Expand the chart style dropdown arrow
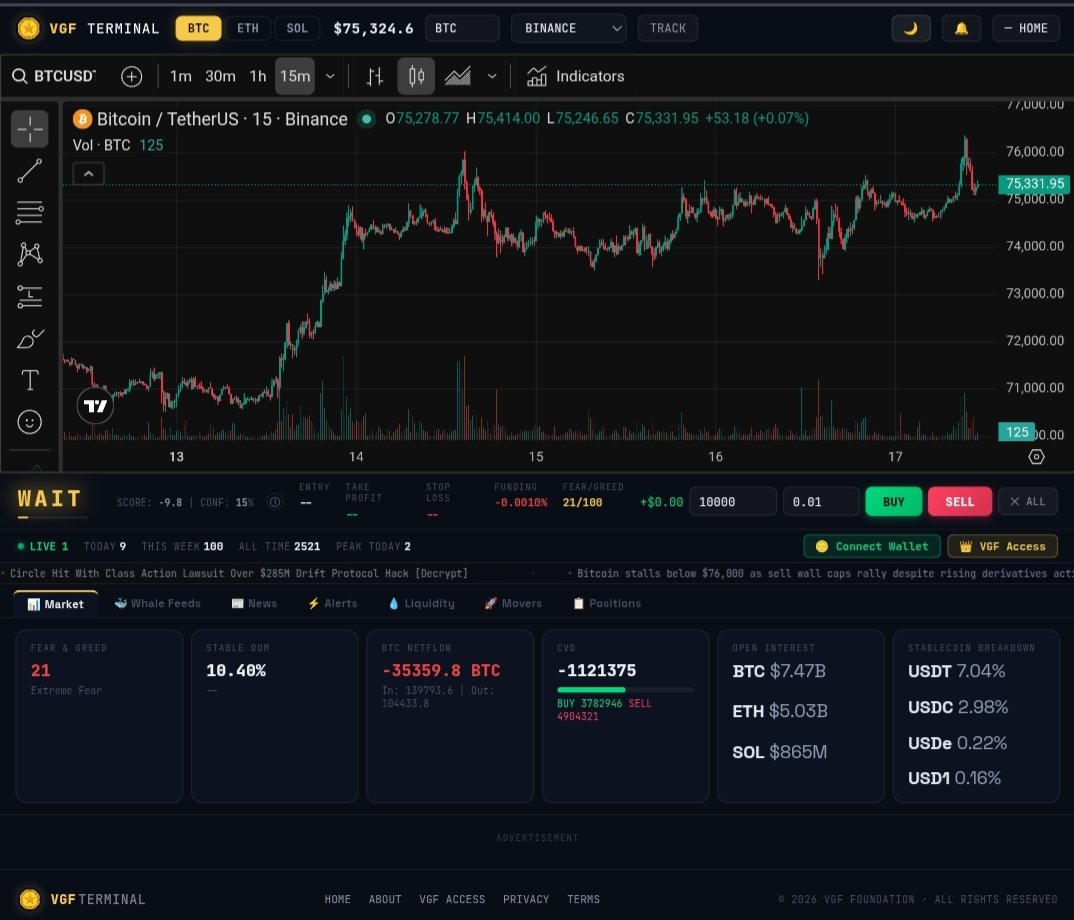Image resolution: width=1074 pixels, height=920 pixels. coord(492,76)
